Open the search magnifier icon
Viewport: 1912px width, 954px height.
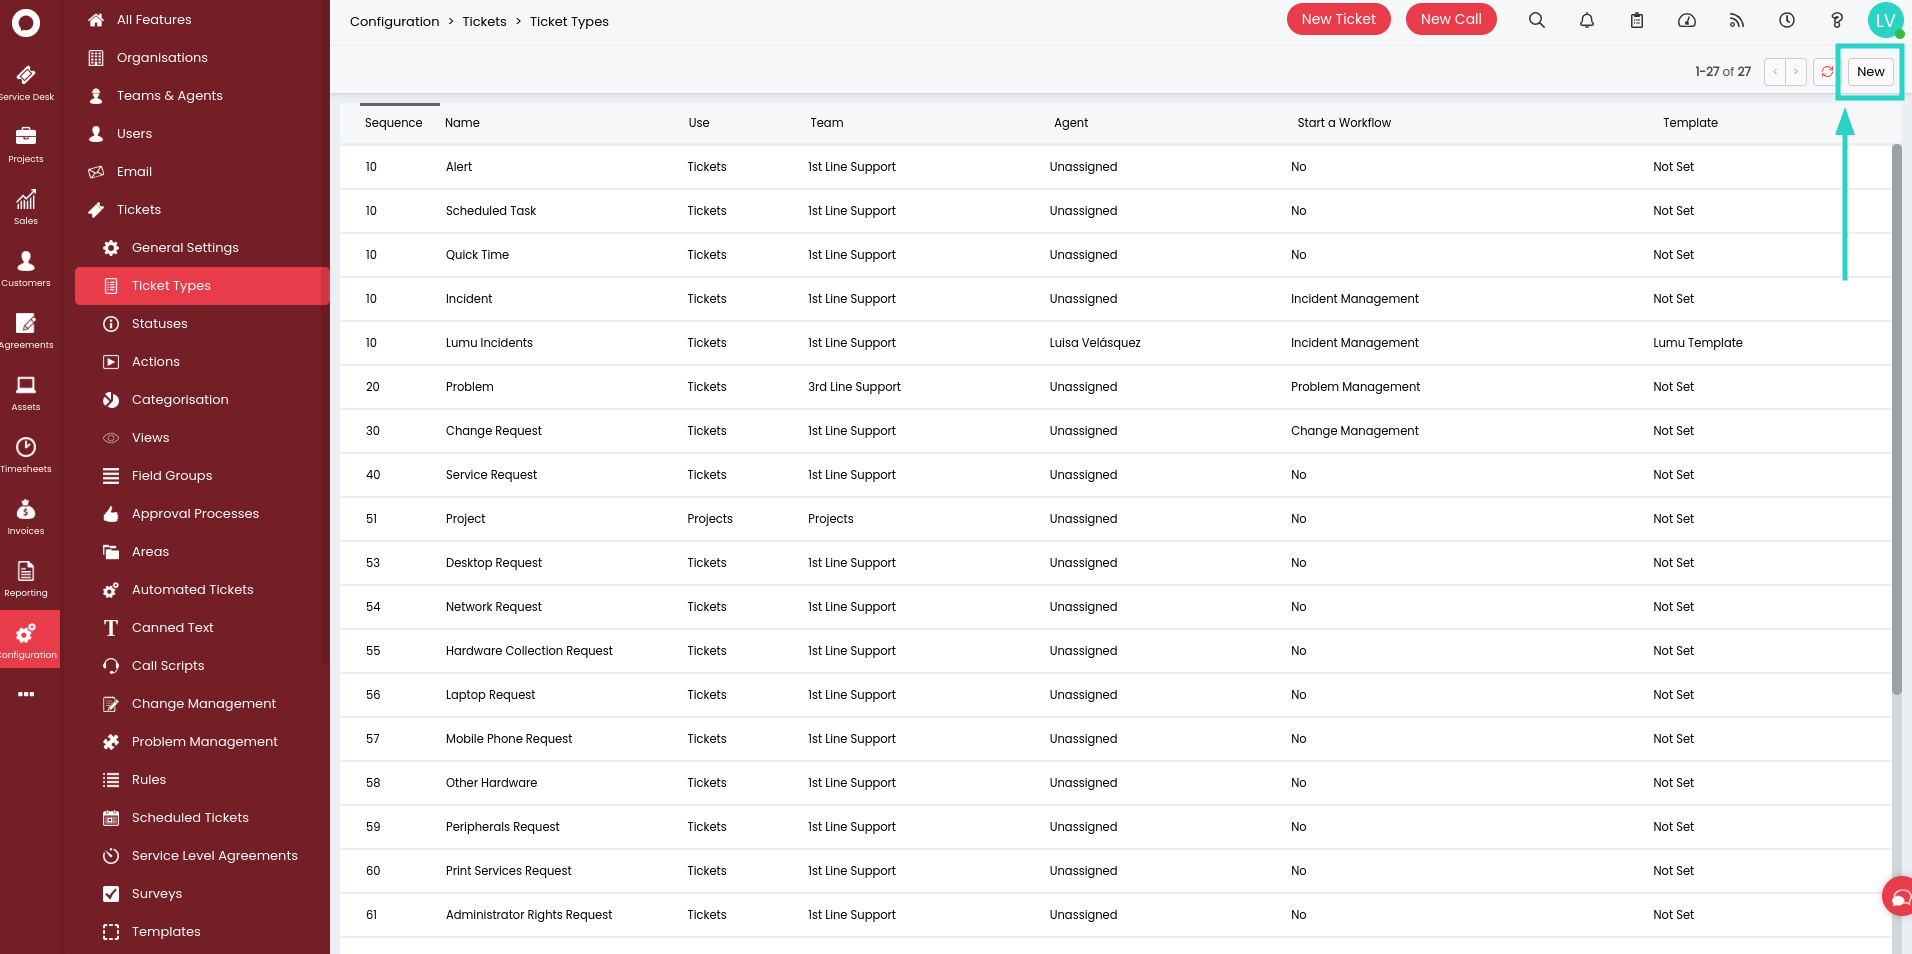click(x=1537, y=20)
